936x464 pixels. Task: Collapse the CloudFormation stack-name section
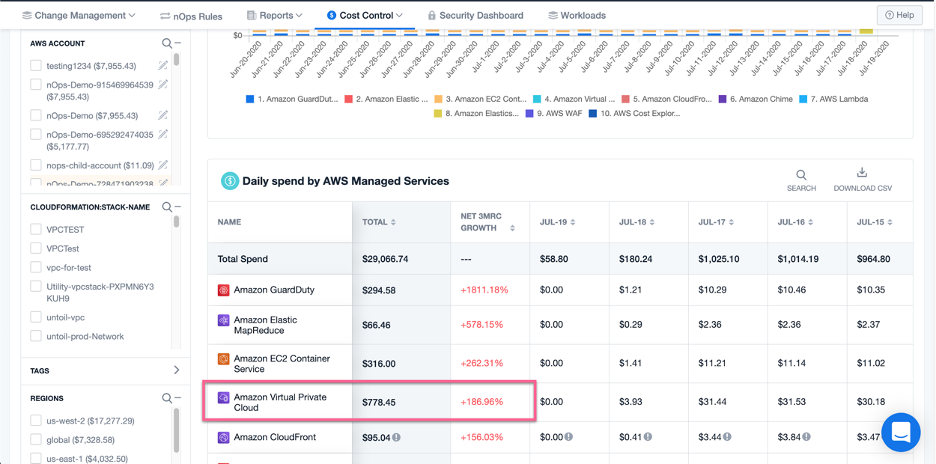[177, 207]
